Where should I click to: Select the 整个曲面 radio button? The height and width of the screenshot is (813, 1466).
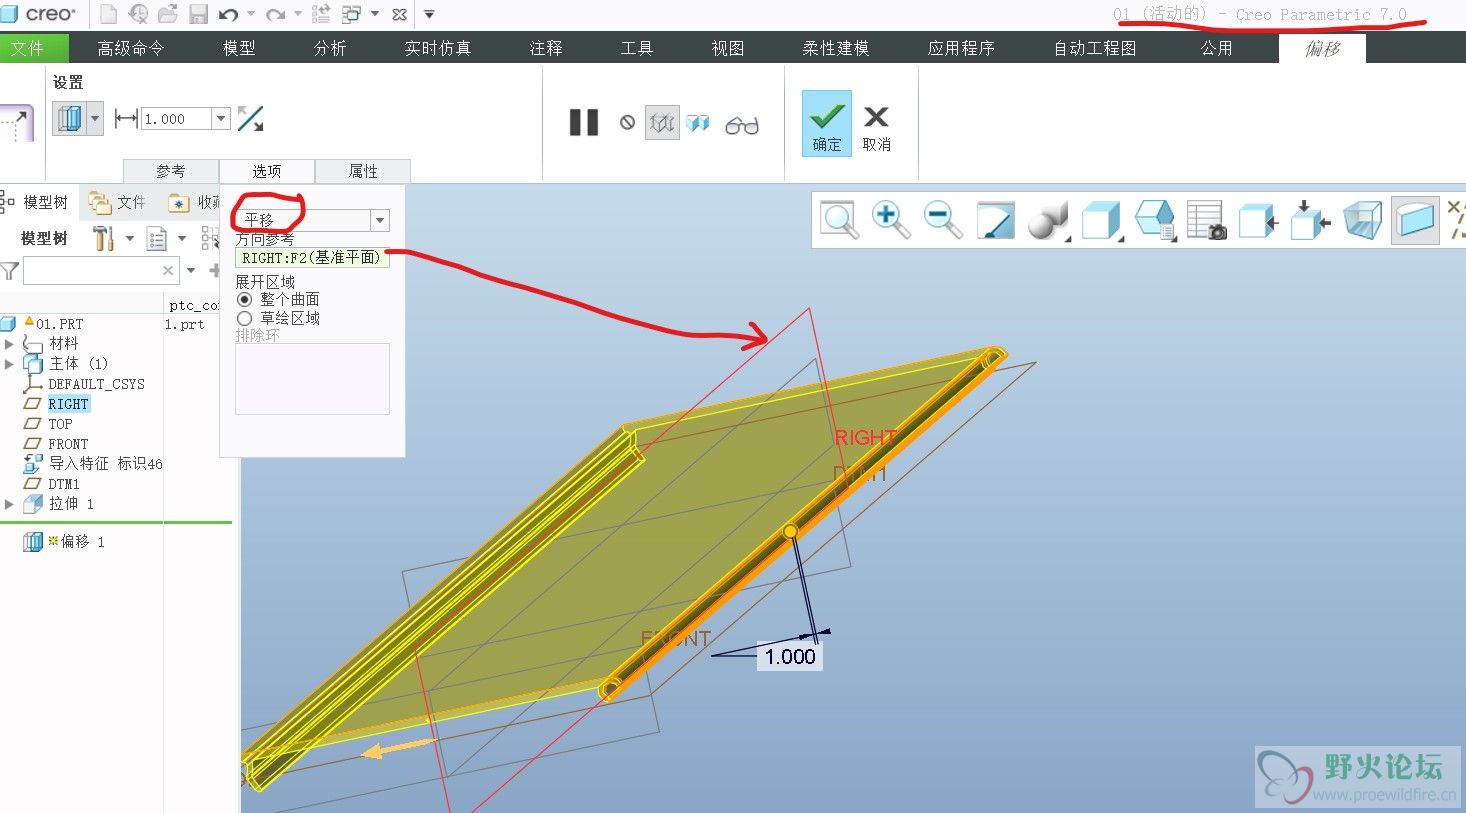point(244,299)
